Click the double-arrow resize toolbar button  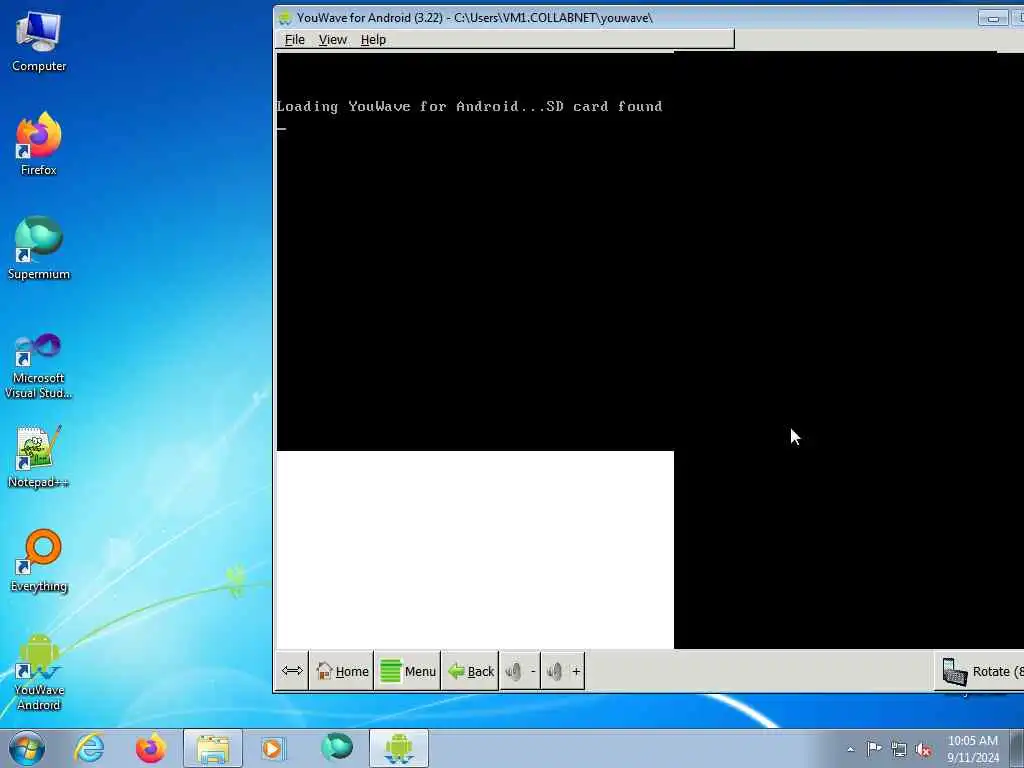point(292,671)
